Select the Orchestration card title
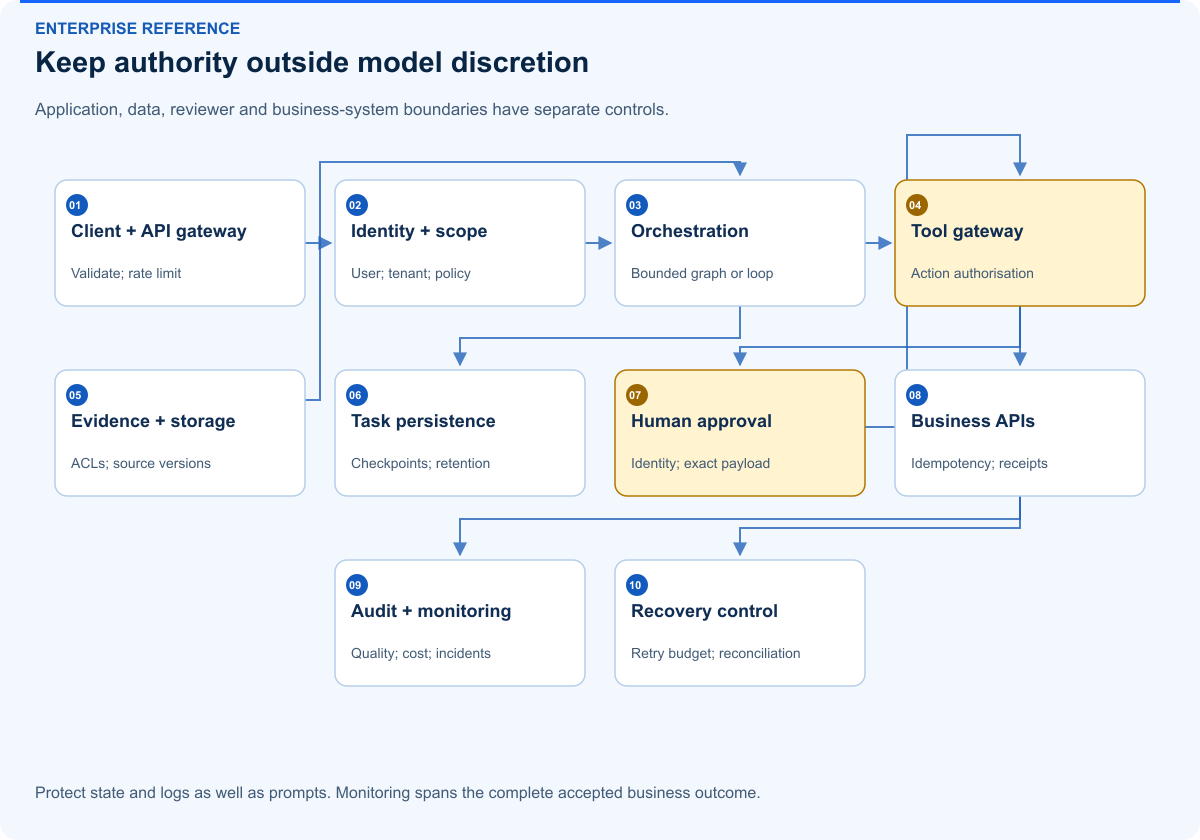 pyautogui.click(x=690, y=231)
